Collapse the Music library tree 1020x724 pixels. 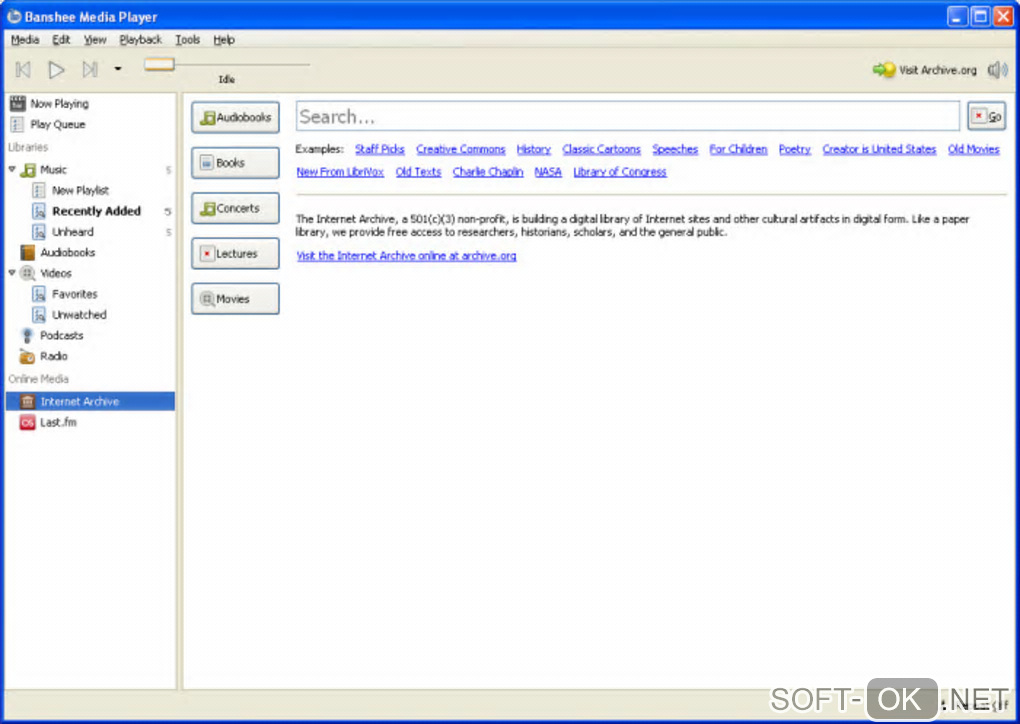tap(12, 169)
